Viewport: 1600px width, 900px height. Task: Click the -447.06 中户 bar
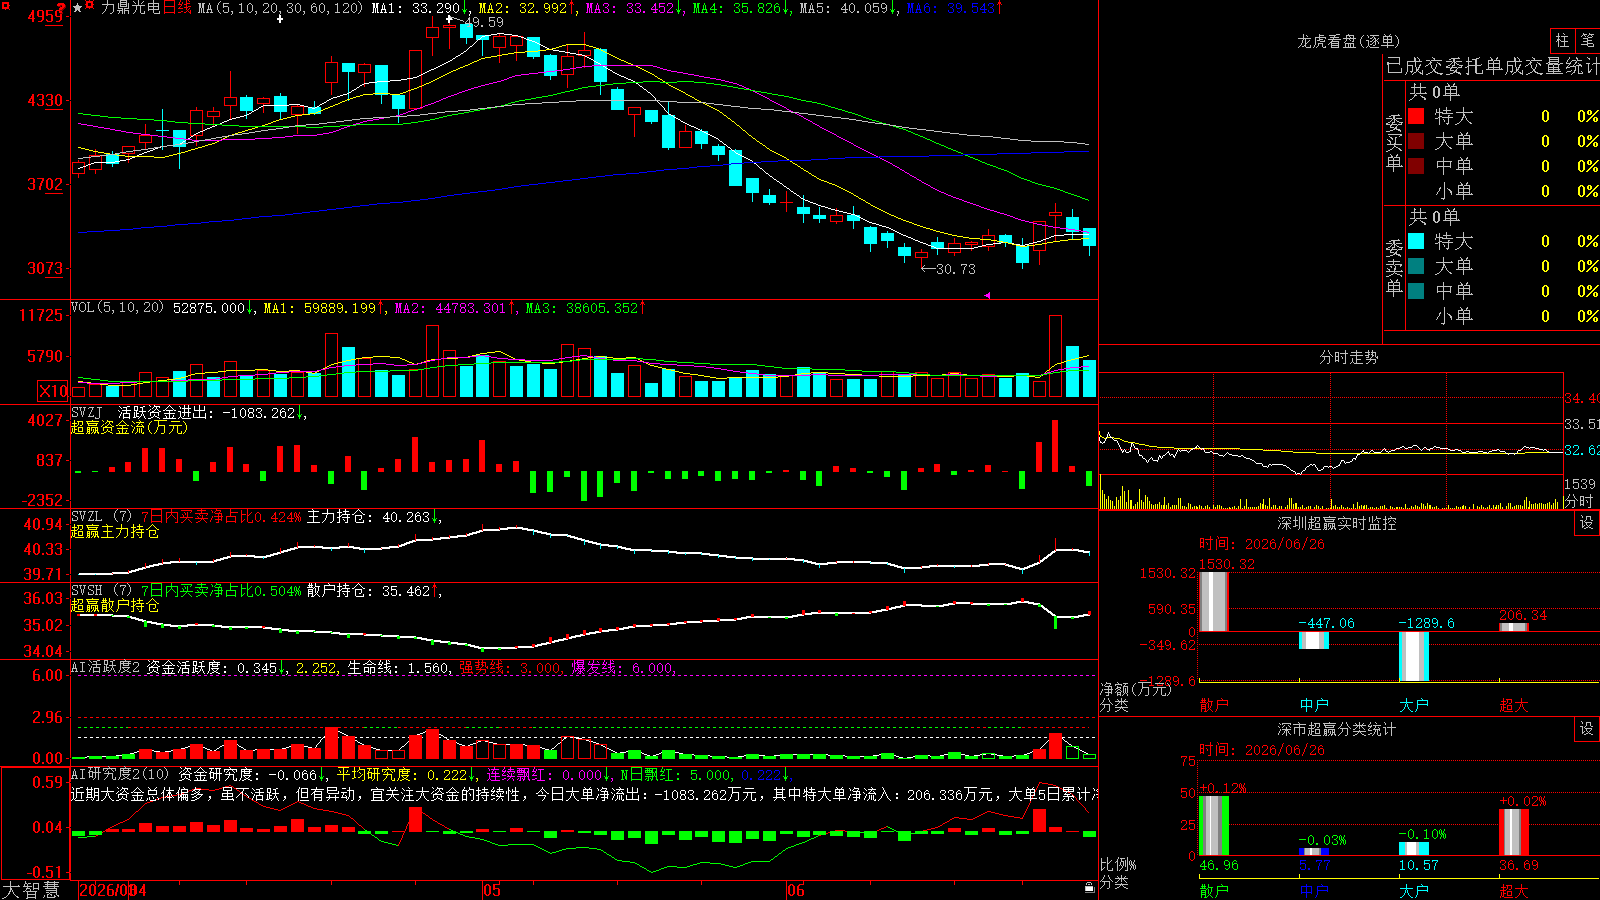pyautogui.click(x=1313, y=640)
